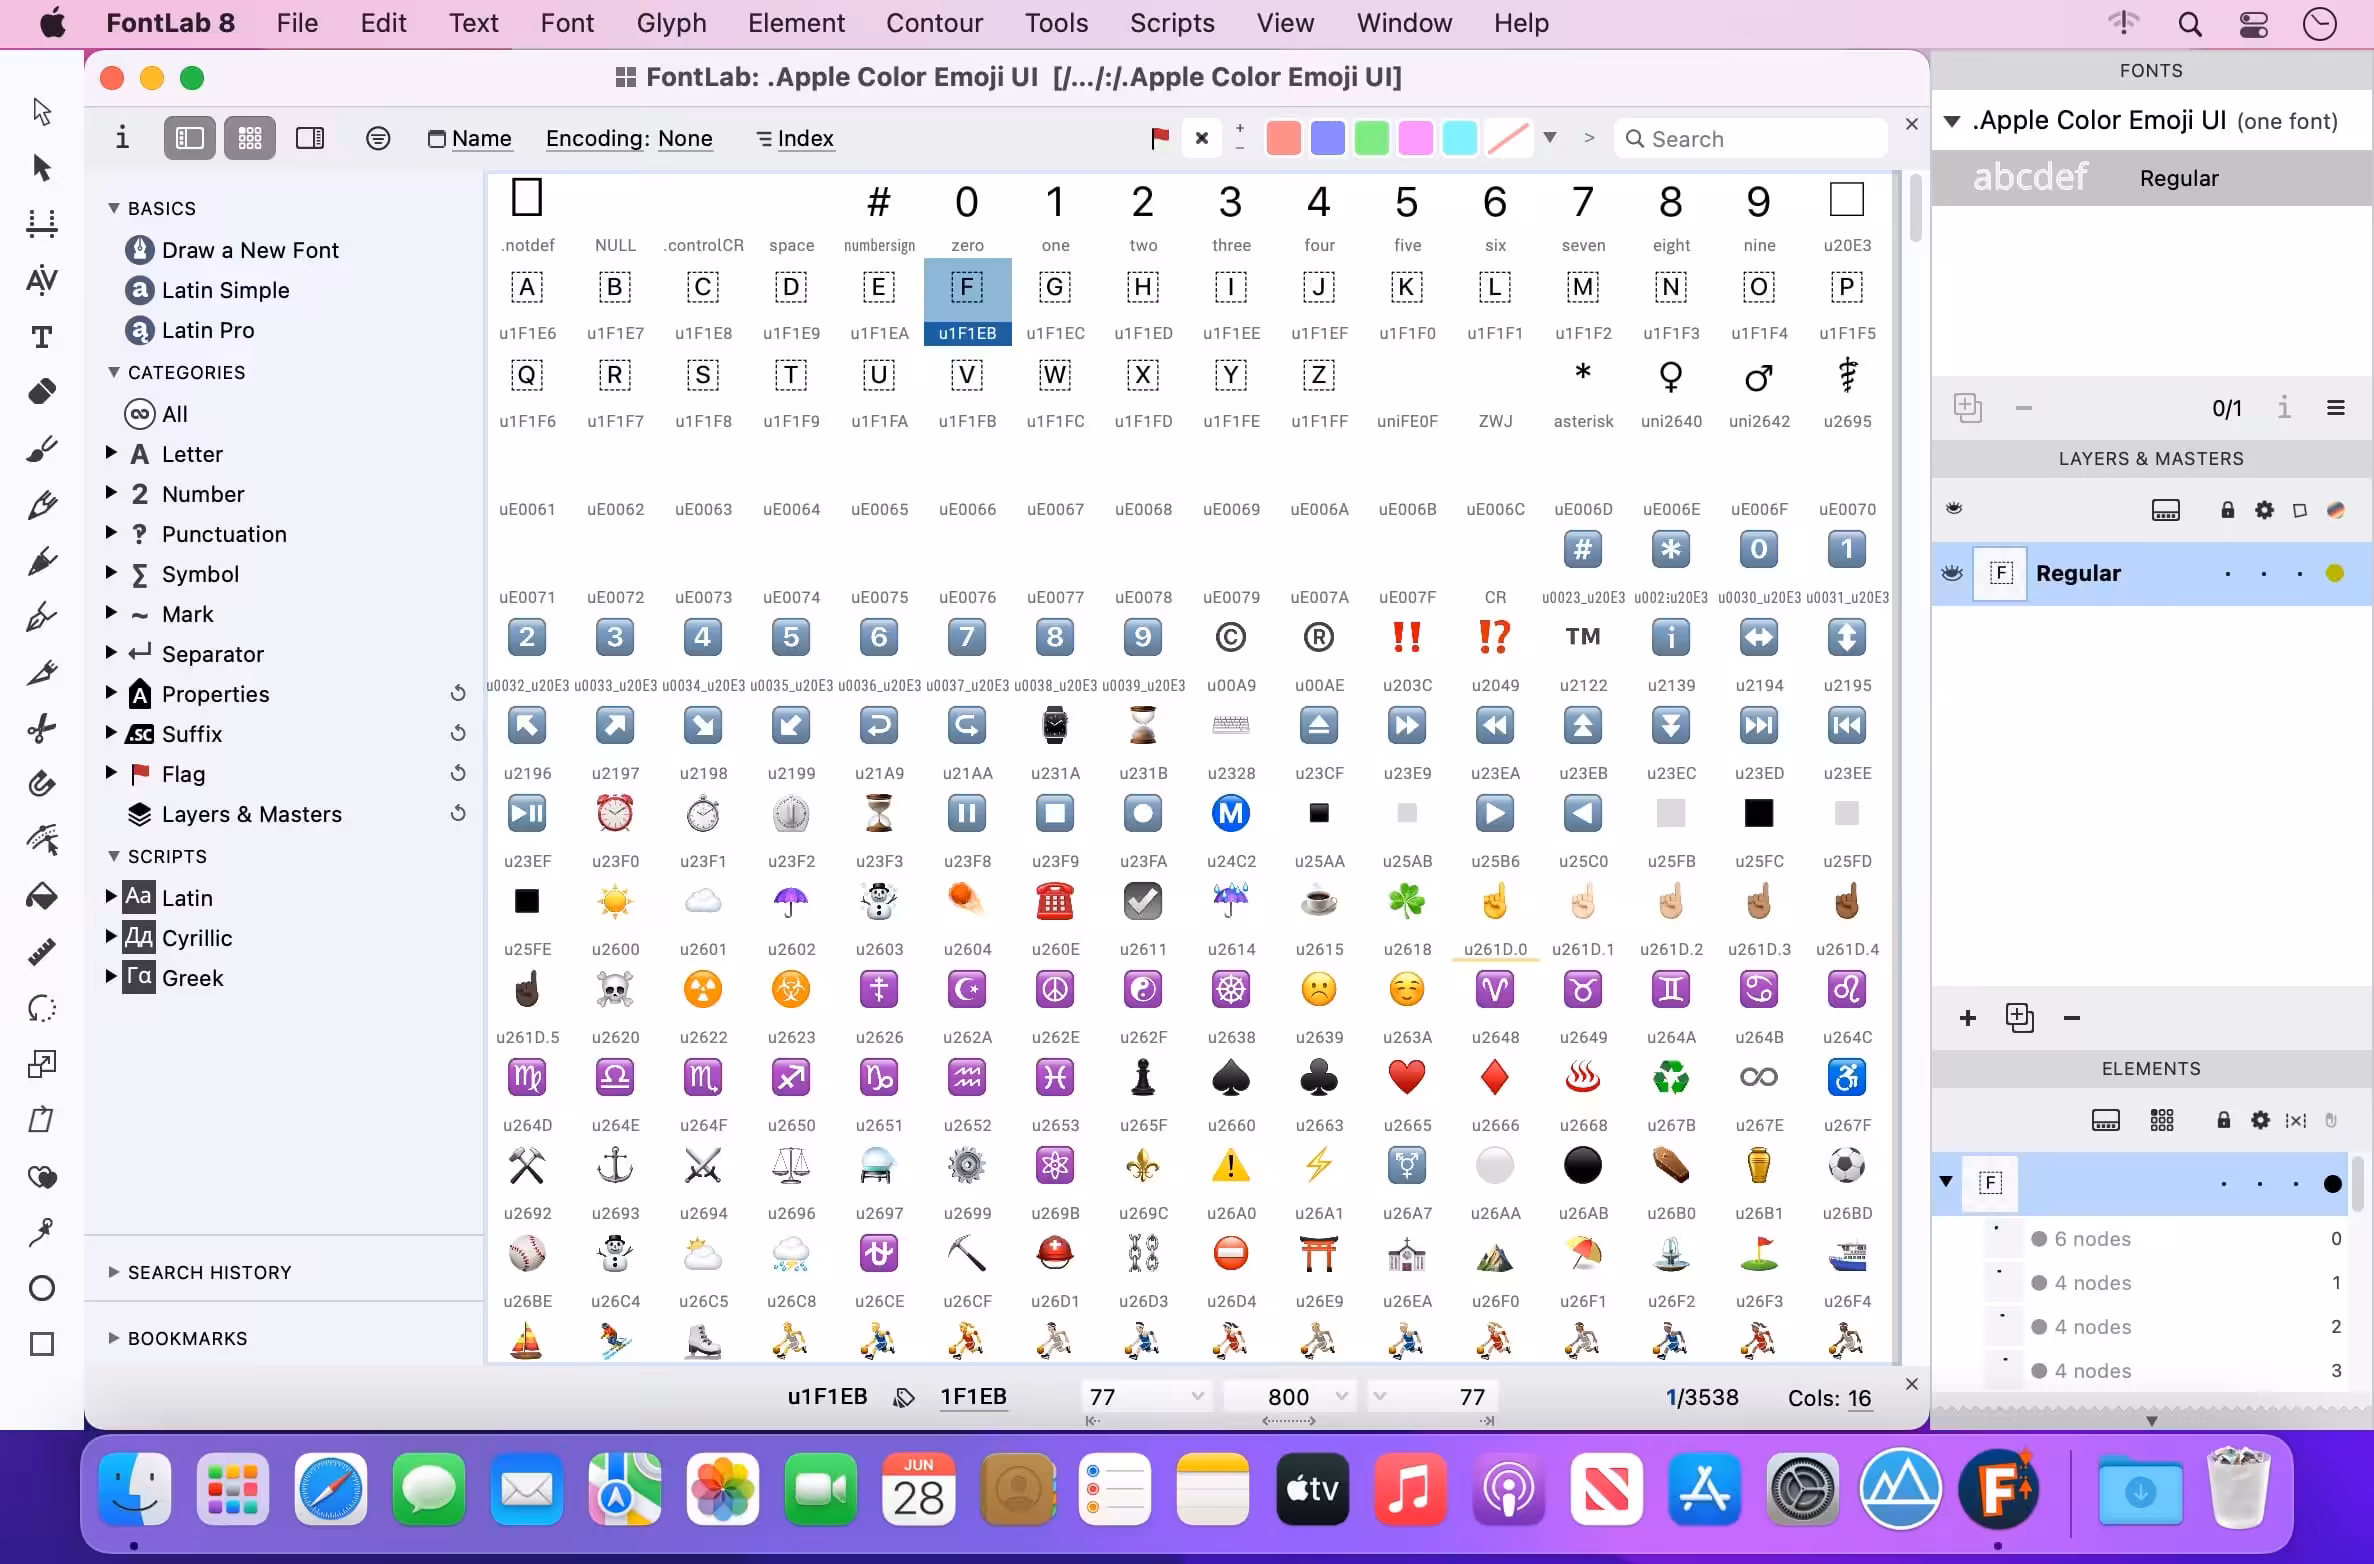The height and width of the screenshot is (1564, 2374).
Task: Select the Rectangle tool
Action: 42,1344
